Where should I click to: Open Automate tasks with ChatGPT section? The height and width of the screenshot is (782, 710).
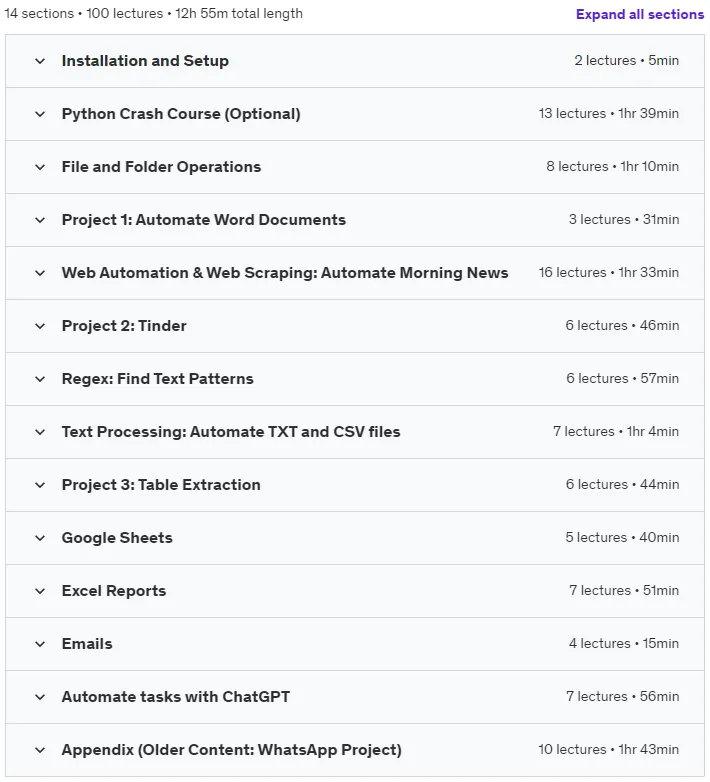[176, 697]
